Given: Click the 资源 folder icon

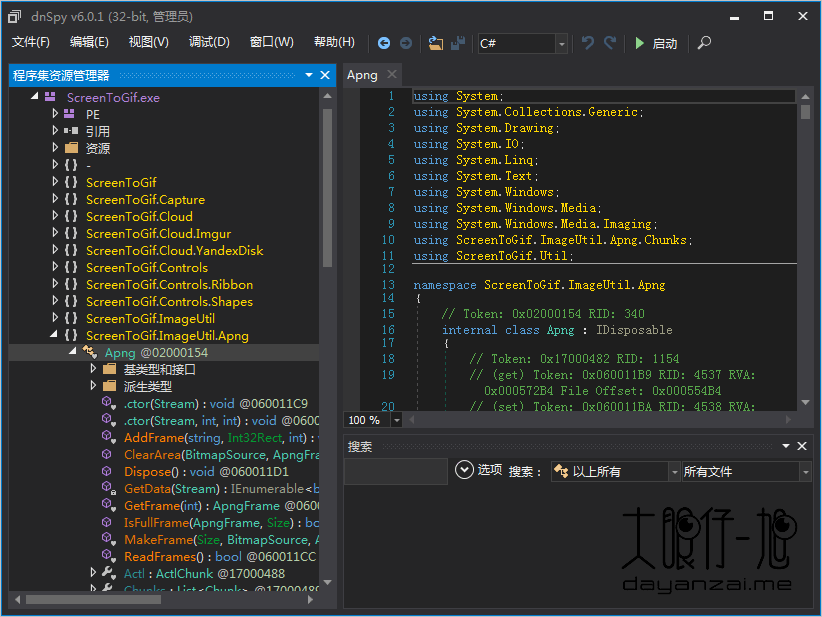Looking at the screenshot, I should (71, 147).
